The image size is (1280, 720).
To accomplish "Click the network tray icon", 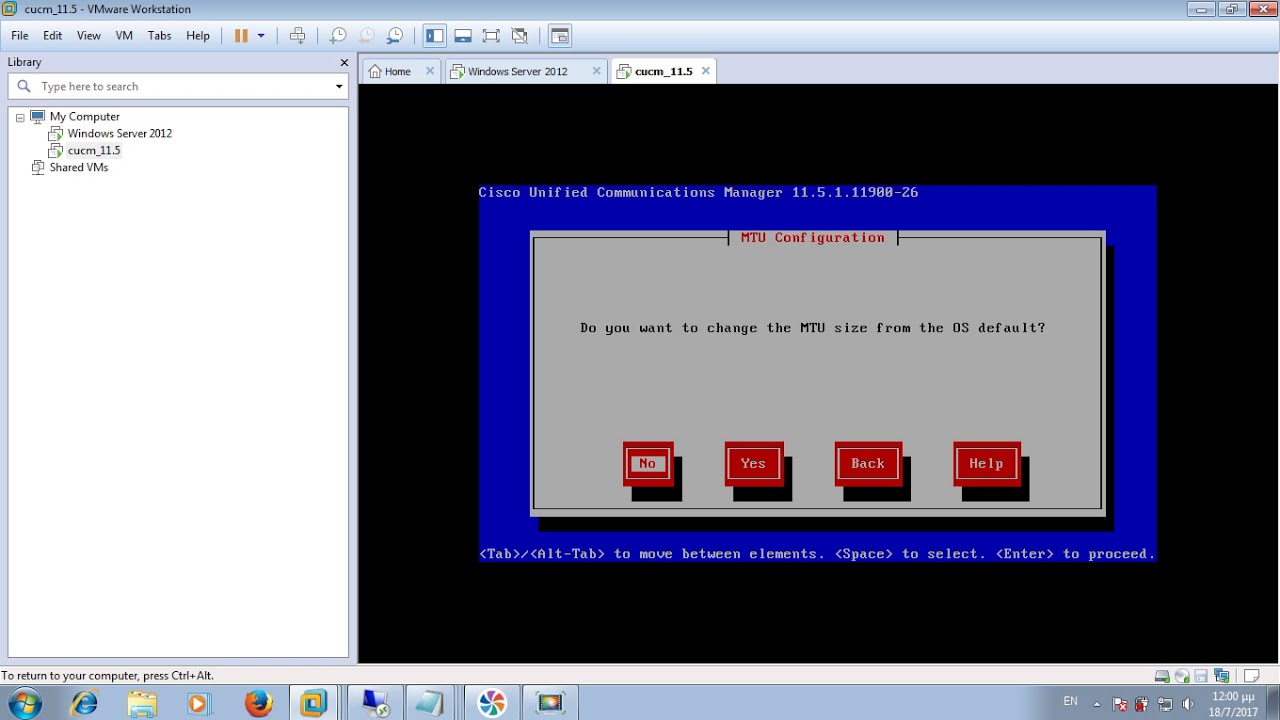I will [x=1165, y=703].
